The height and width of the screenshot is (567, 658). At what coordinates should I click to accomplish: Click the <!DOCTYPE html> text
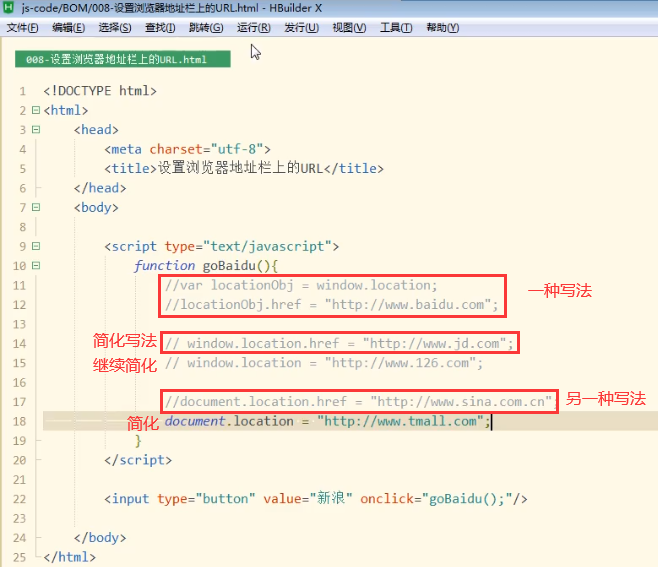pos(100,91)
